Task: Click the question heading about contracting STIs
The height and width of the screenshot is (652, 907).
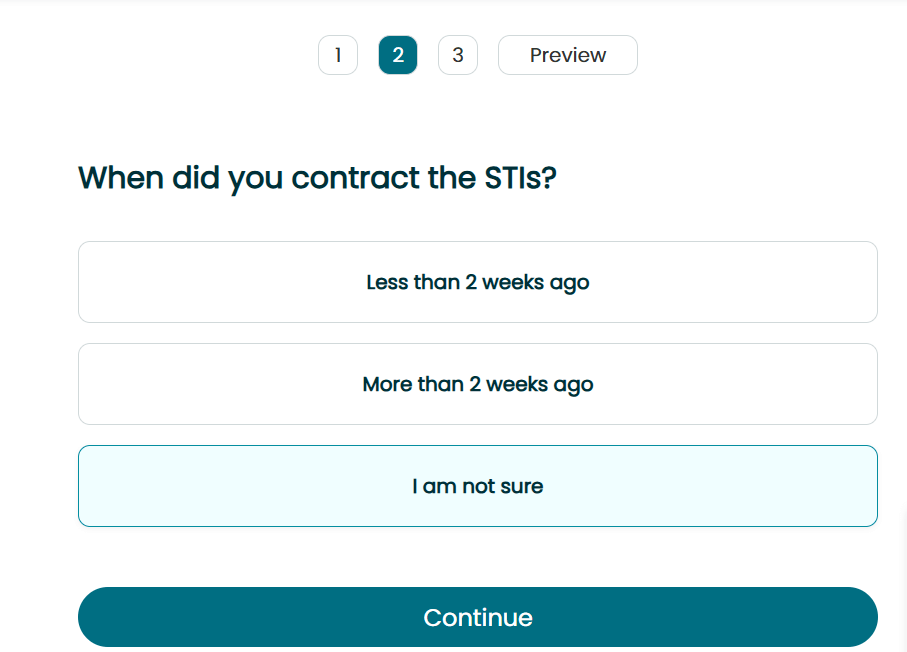Action: [318, 178]
